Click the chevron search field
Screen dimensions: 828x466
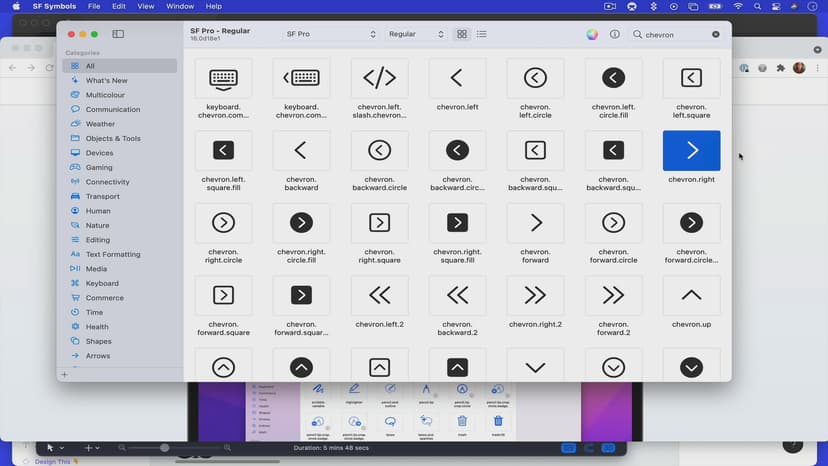tap(675, 34)
